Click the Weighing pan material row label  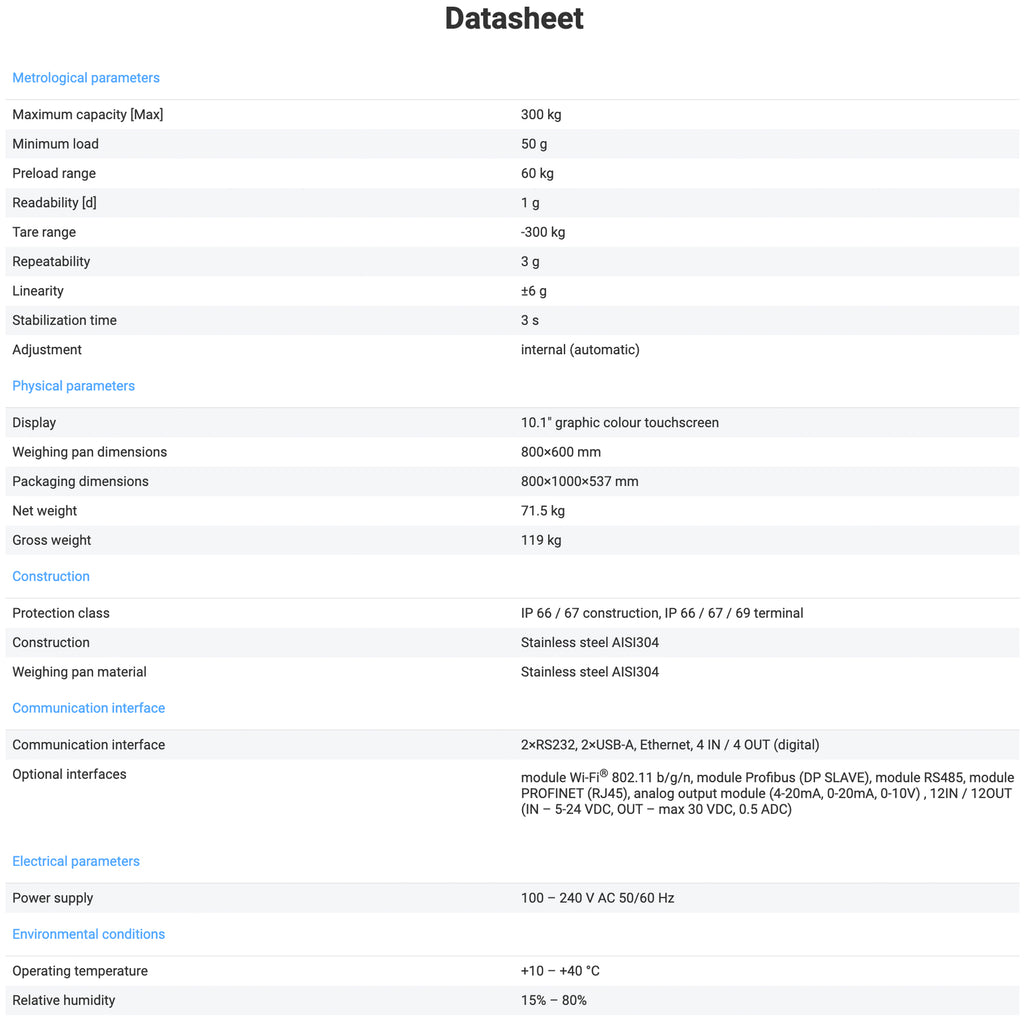pyautogui.click(x=79, y=672)
